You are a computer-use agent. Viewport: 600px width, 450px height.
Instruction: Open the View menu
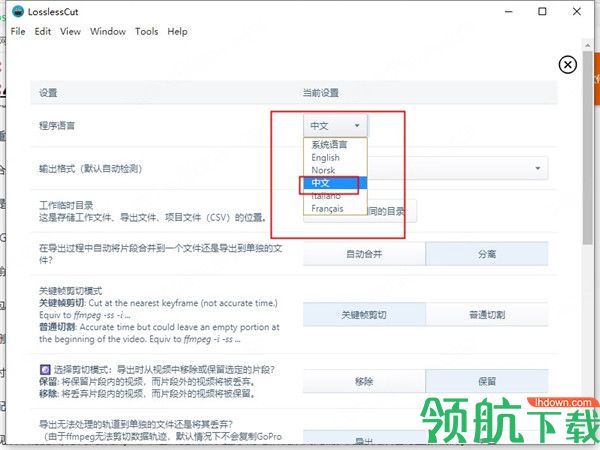[70, 31]
